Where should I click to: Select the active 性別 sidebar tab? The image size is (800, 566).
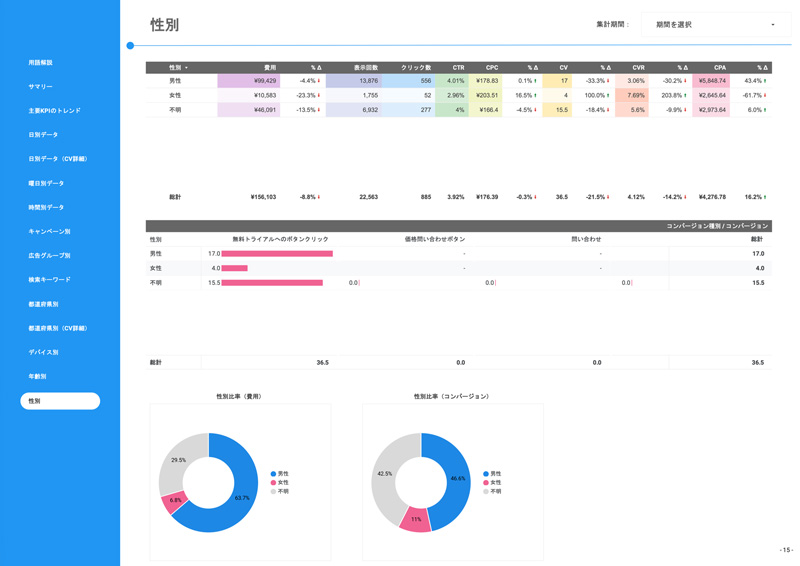[x=60, y=401]
